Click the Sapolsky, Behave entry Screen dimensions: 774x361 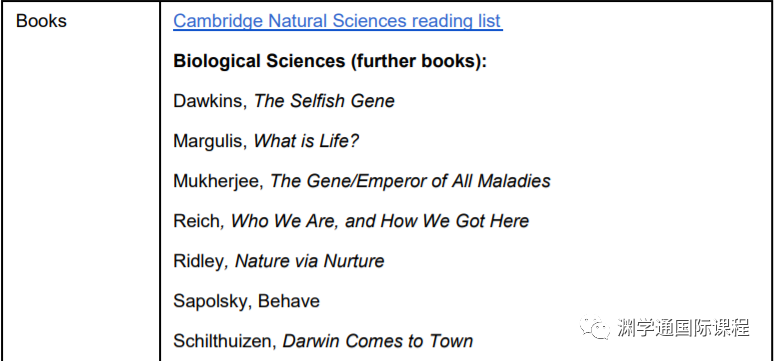click(x=246, y=301)
